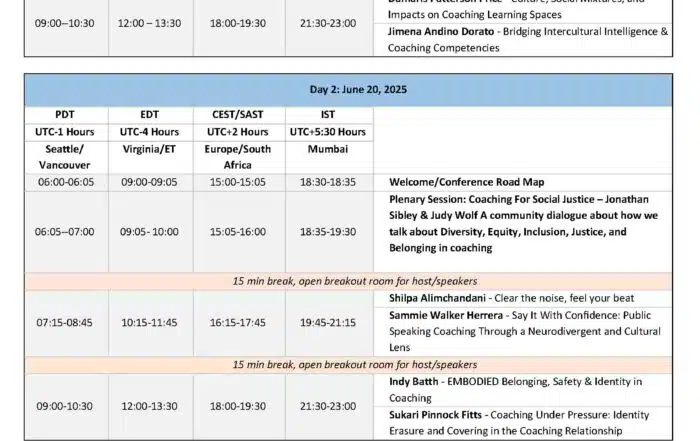The width and height of the screenshot is (700, 441).
Task: Select the Europe/South Africa cell
Action: pos(239,157)
